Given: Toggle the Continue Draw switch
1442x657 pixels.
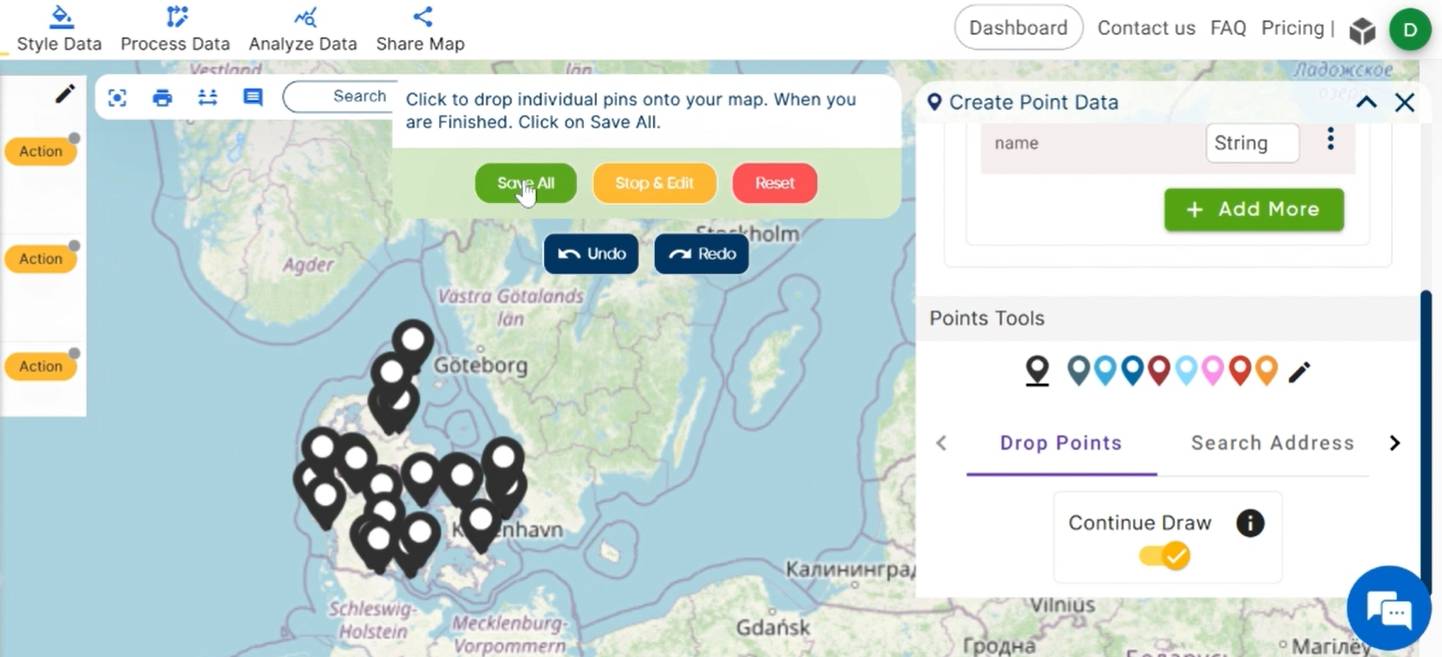Looking at the screenshot, I should point(1165,556).
